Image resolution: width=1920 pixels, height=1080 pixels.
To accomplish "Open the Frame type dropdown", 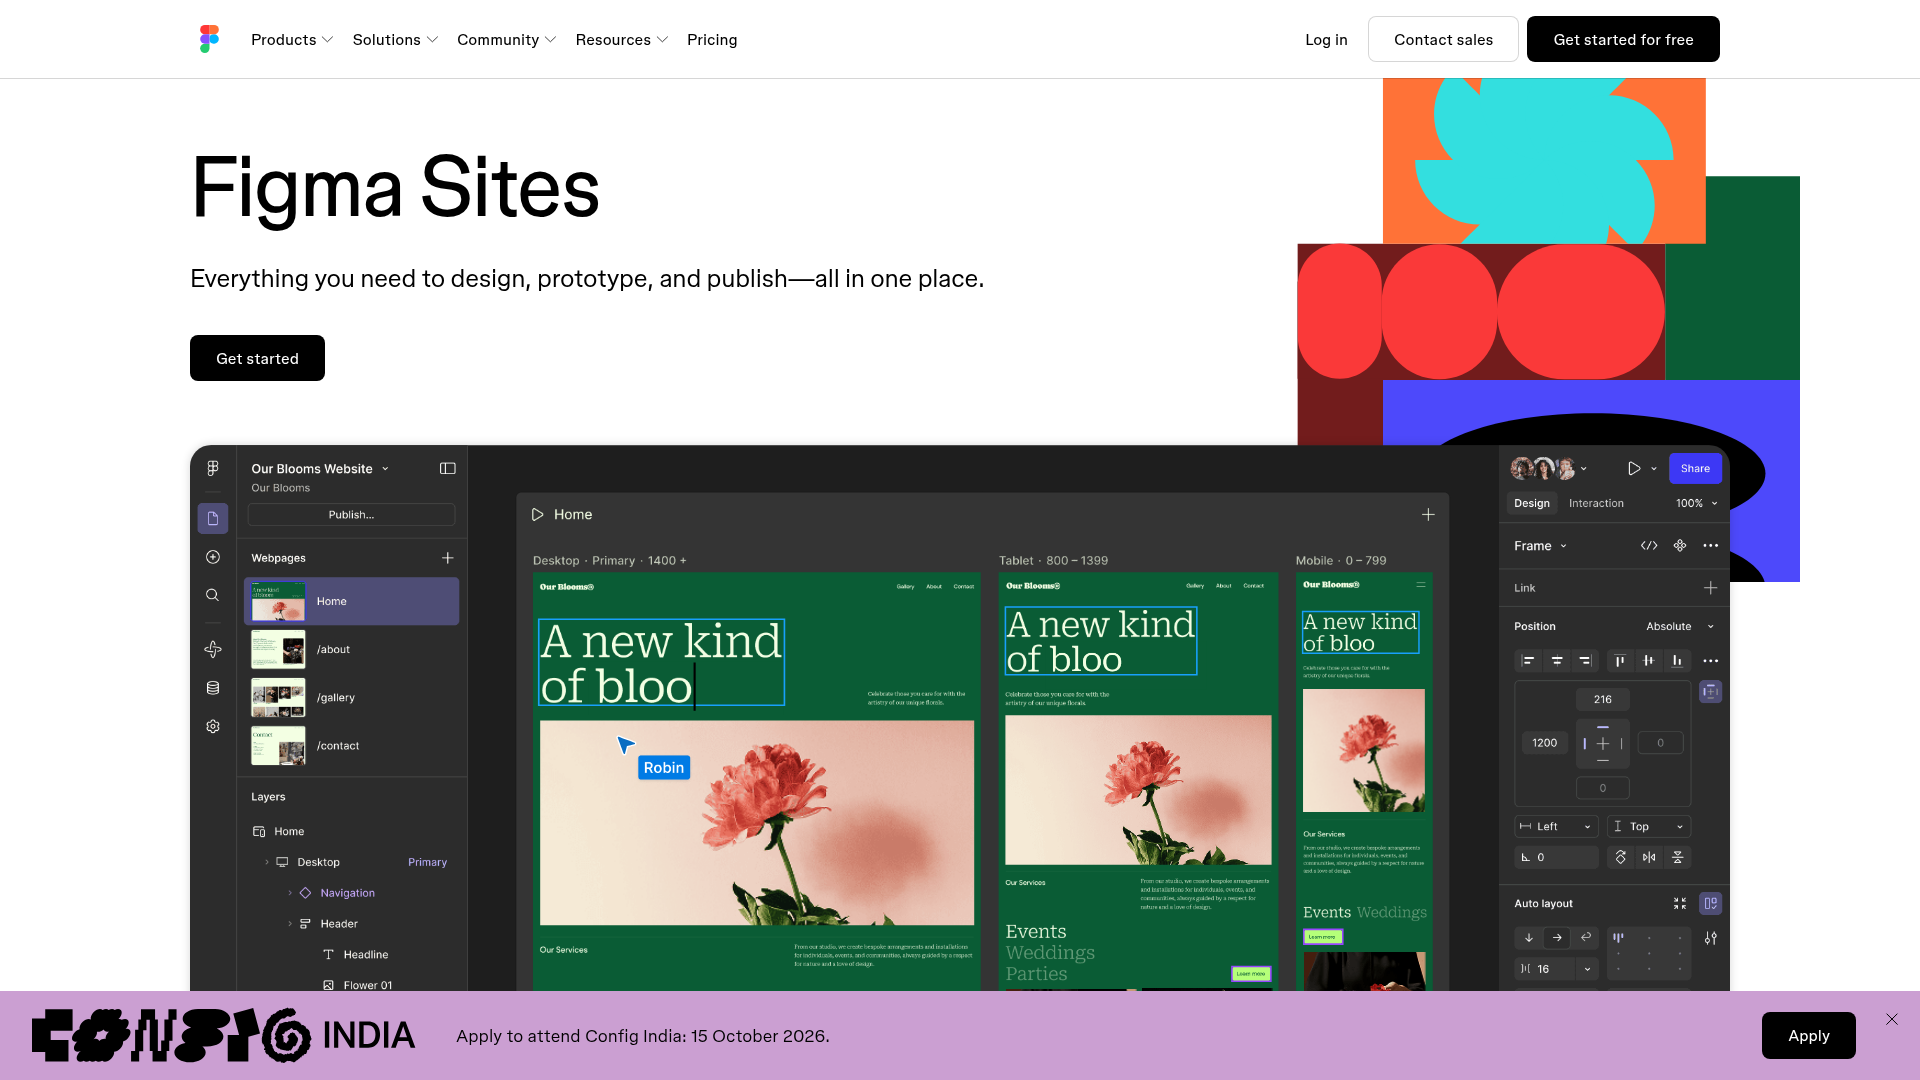I will click(x=1540, y=545).
